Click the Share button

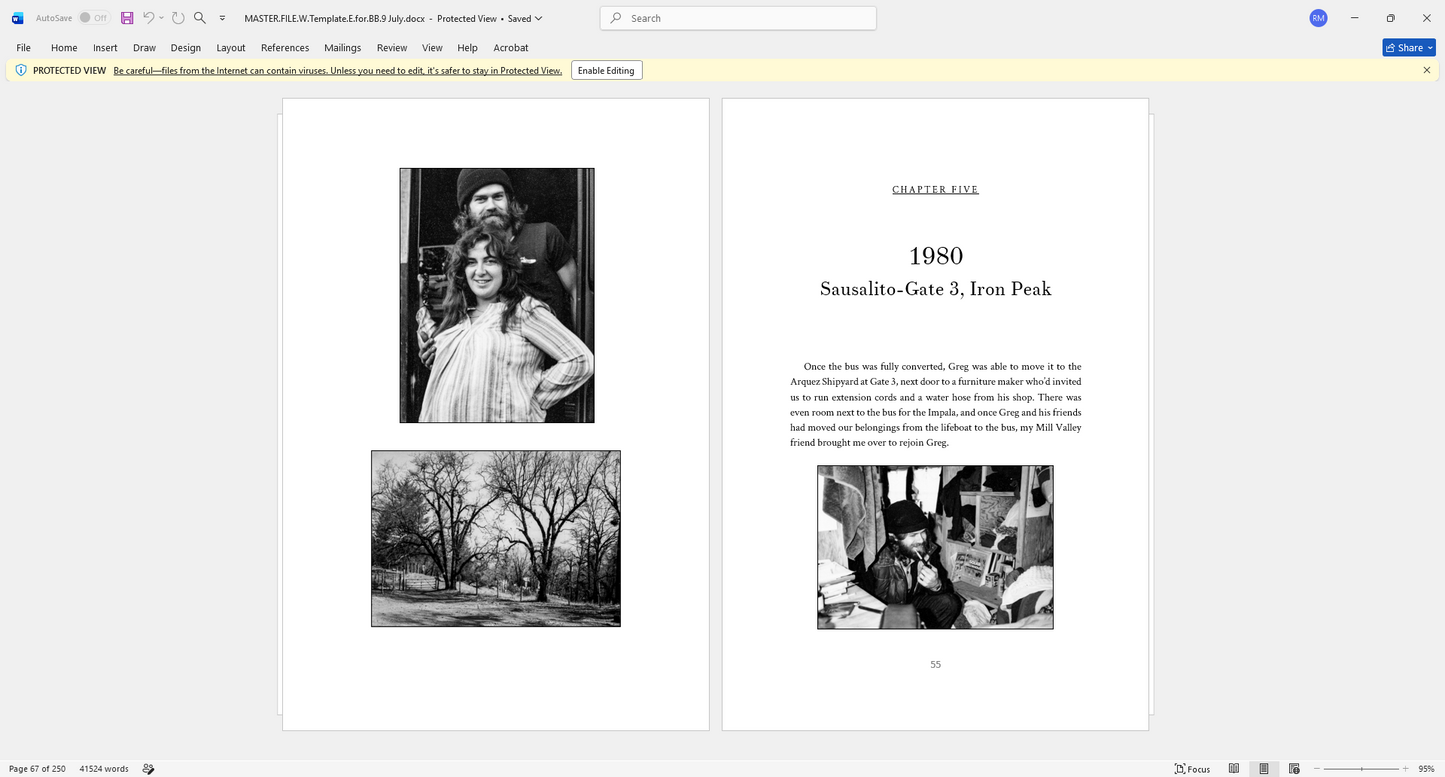click(1409, 47)
